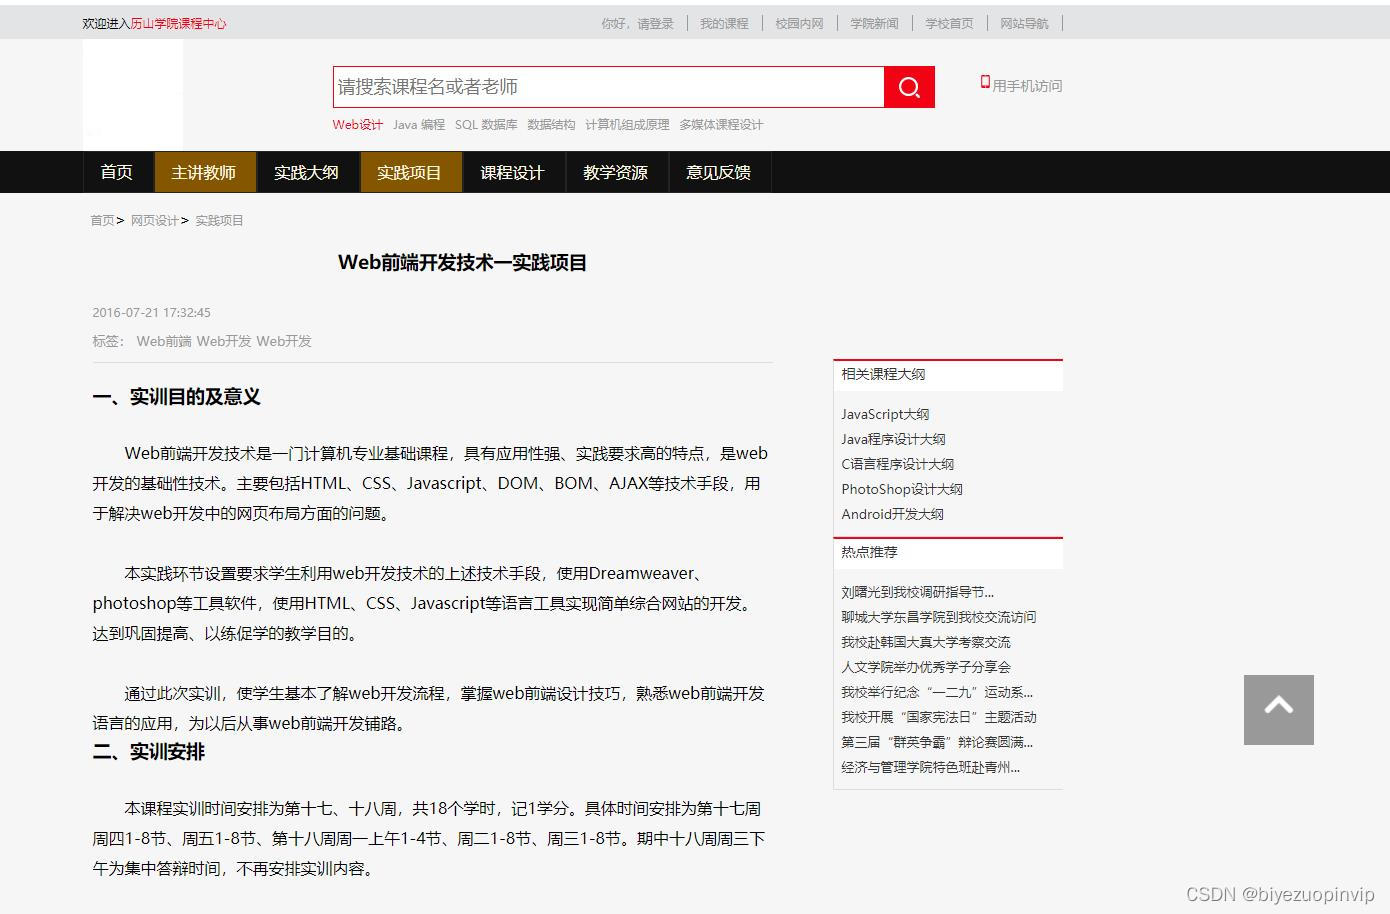Open 我的课程 in top bar
This screenshot has height=914, width=1390.
(724, 23)
